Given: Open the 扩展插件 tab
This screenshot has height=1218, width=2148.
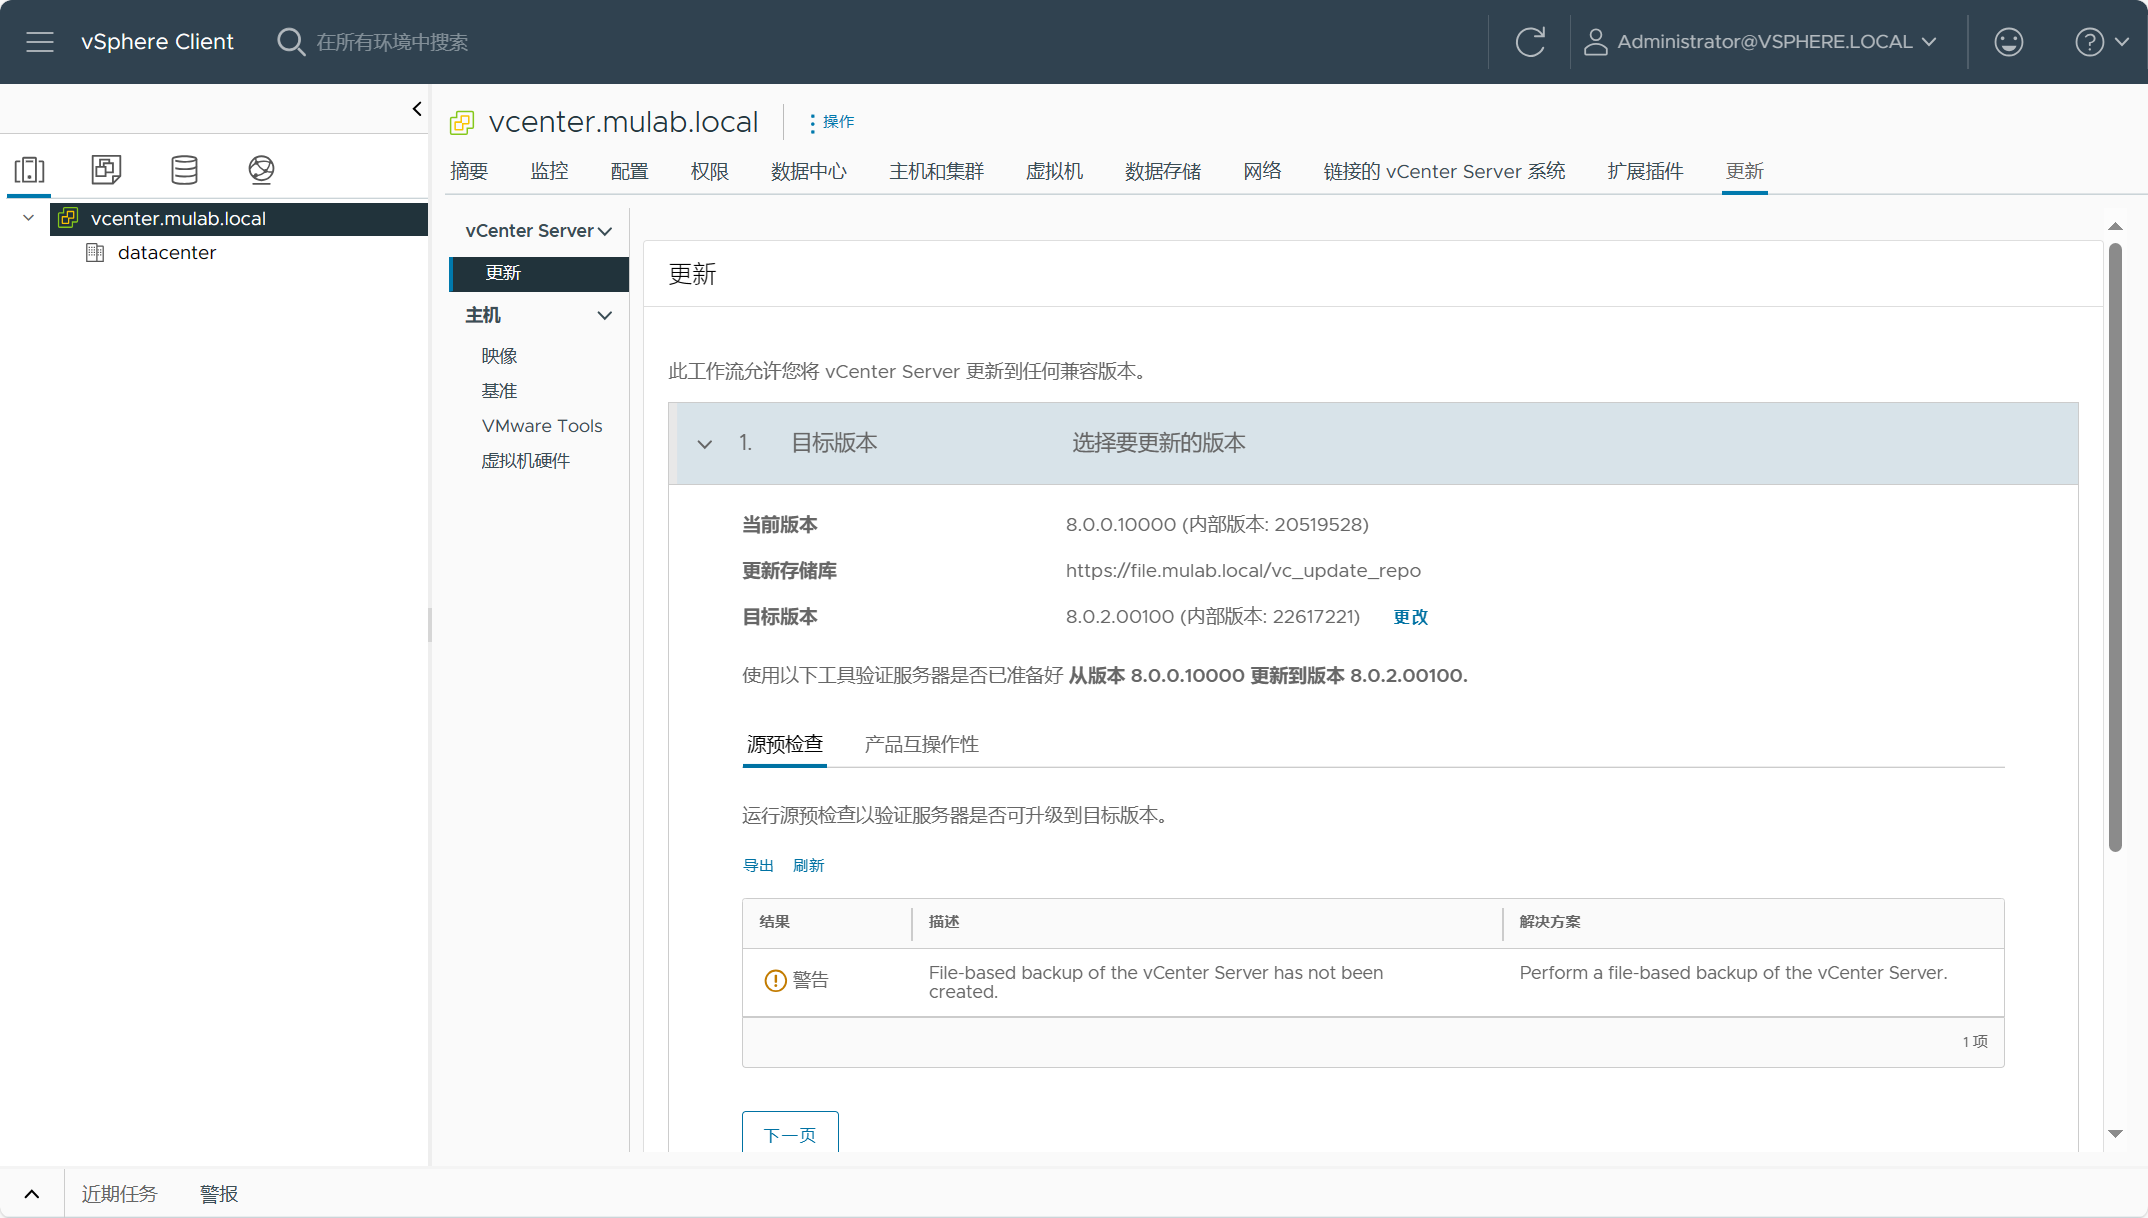Looking at the screenshot, I should pyautogui.click(x=1645, y=171).
